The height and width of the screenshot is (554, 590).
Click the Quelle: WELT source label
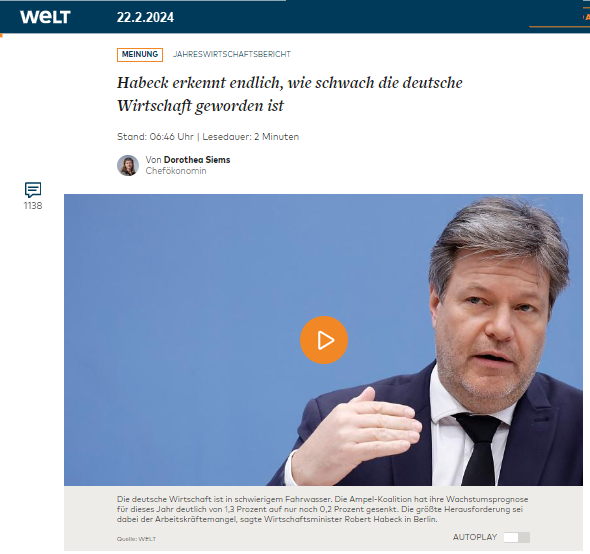136,539
